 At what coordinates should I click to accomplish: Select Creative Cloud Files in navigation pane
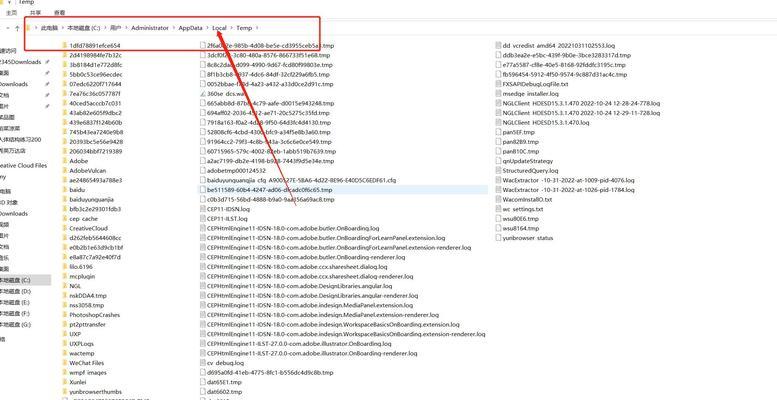pyautogui.click(x=25, y=166)
